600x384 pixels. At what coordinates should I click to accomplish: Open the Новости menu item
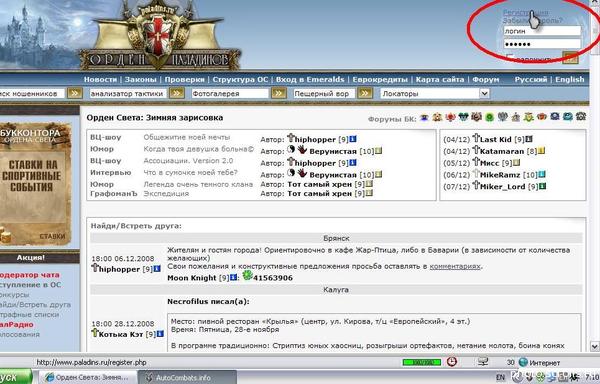[x=100, y=80]
